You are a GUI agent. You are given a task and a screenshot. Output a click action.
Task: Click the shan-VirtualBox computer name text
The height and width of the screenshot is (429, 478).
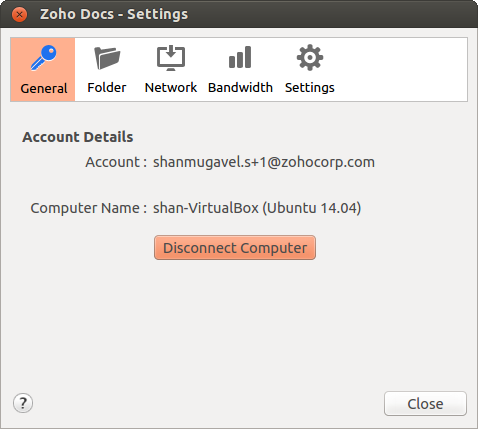coord(257,208)
